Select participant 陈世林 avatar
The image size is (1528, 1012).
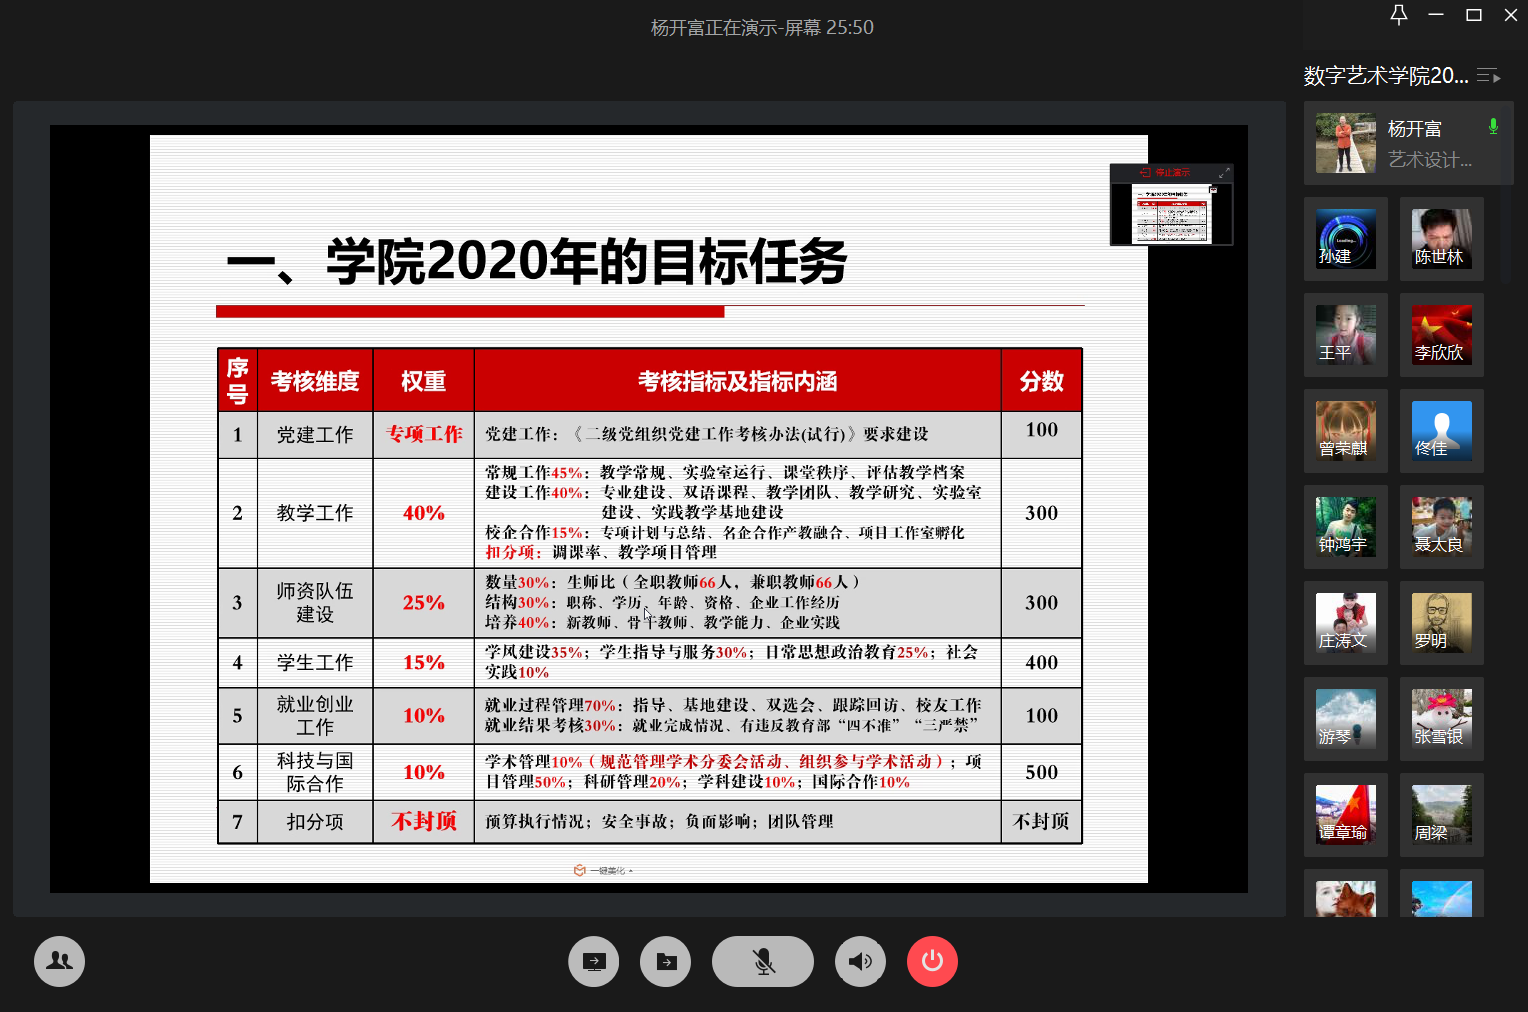[1442, 239]
